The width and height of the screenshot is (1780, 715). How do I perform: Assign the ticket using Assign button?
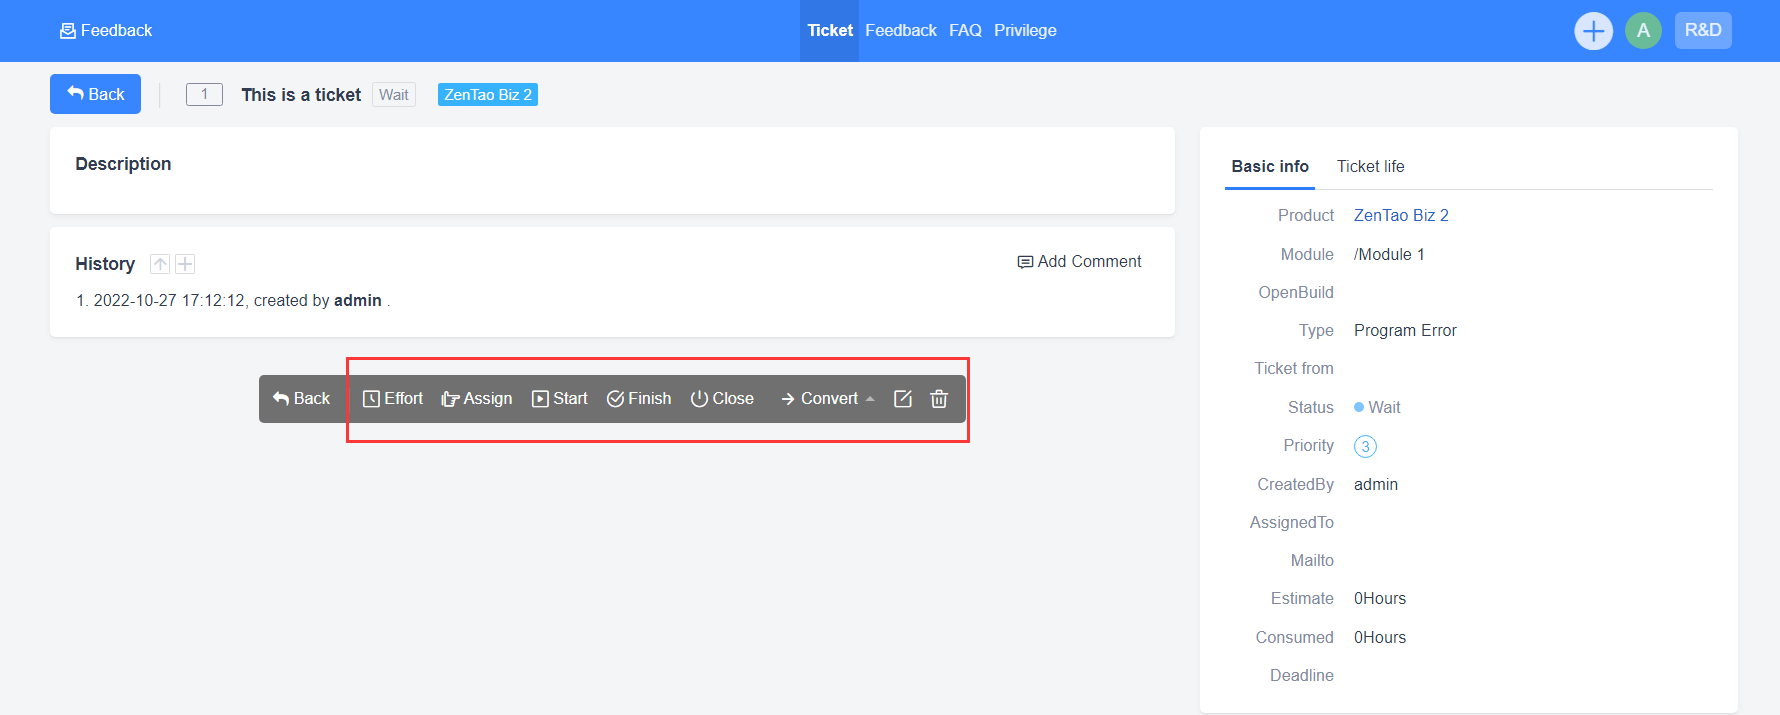pyautogui.click(x=477, y=399)
